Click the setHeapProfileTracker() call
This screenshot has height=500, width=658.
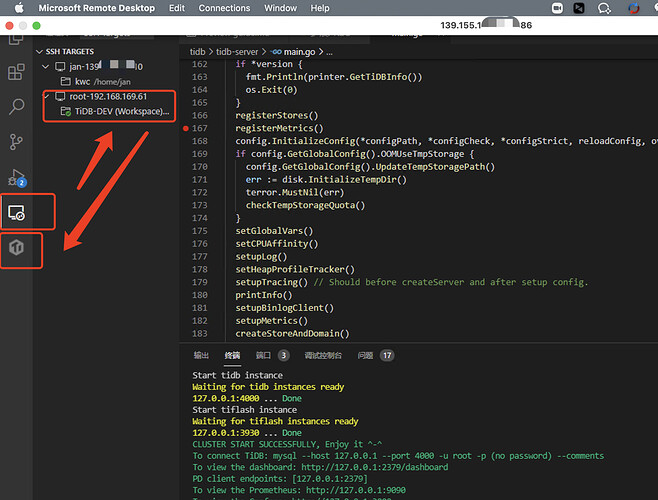(x=295, y=269)
